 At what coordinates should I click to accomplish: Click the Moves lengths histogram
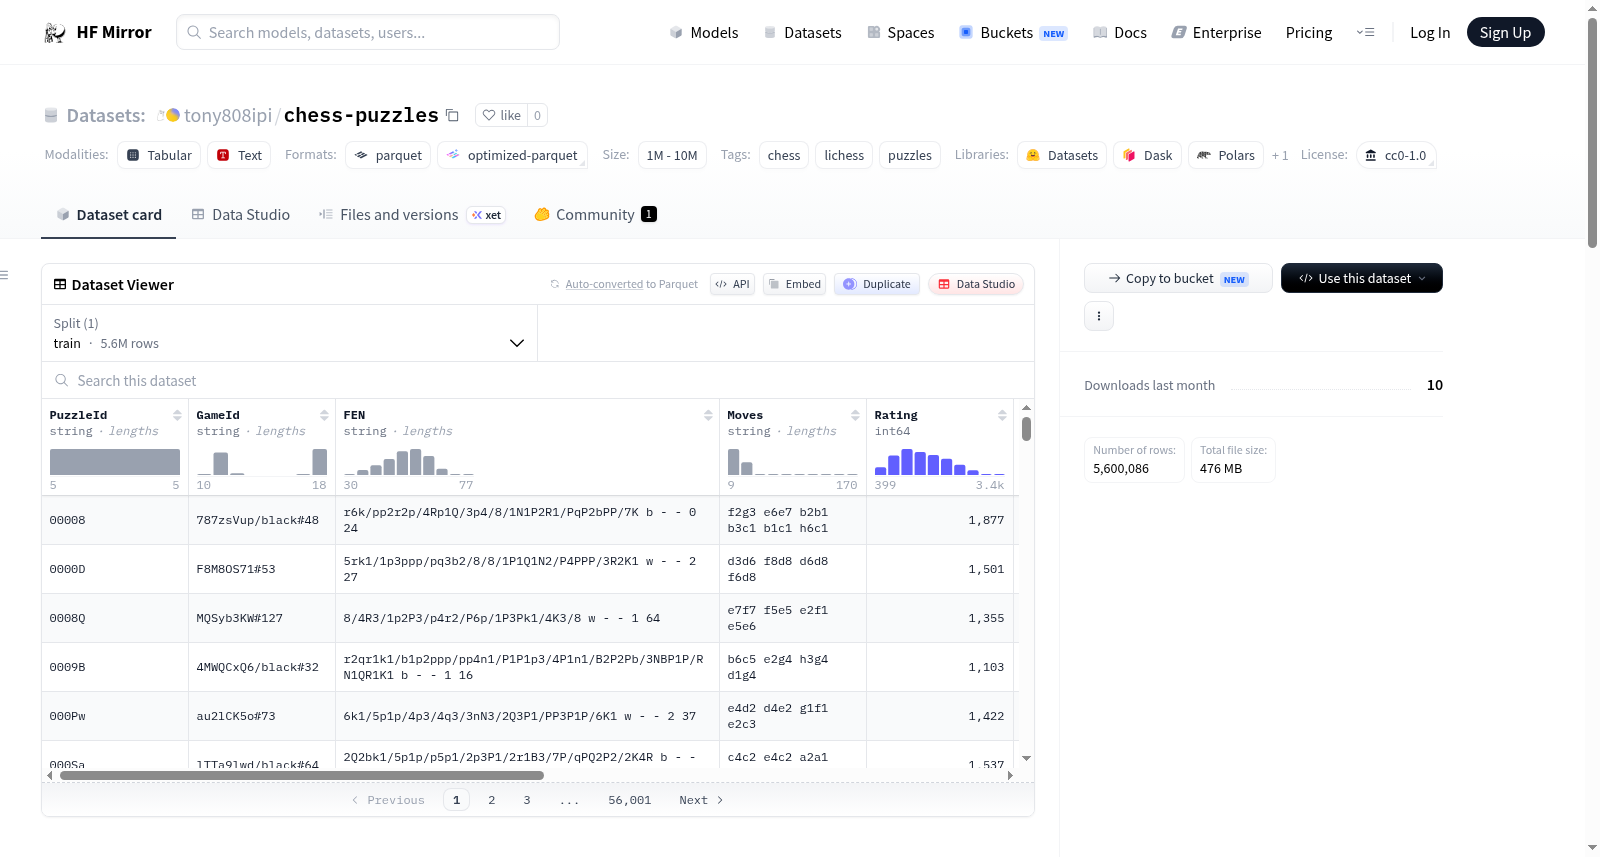point(793,461)
